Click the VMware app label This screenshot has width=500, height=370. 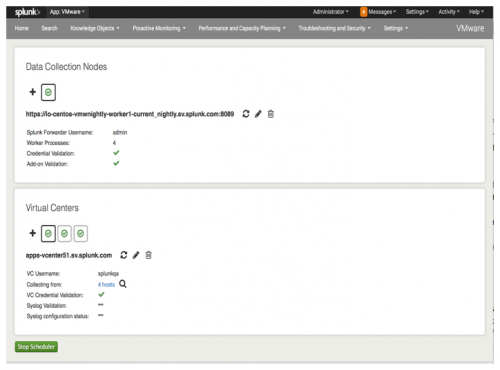pyautogui.click(x=470, y=28)
